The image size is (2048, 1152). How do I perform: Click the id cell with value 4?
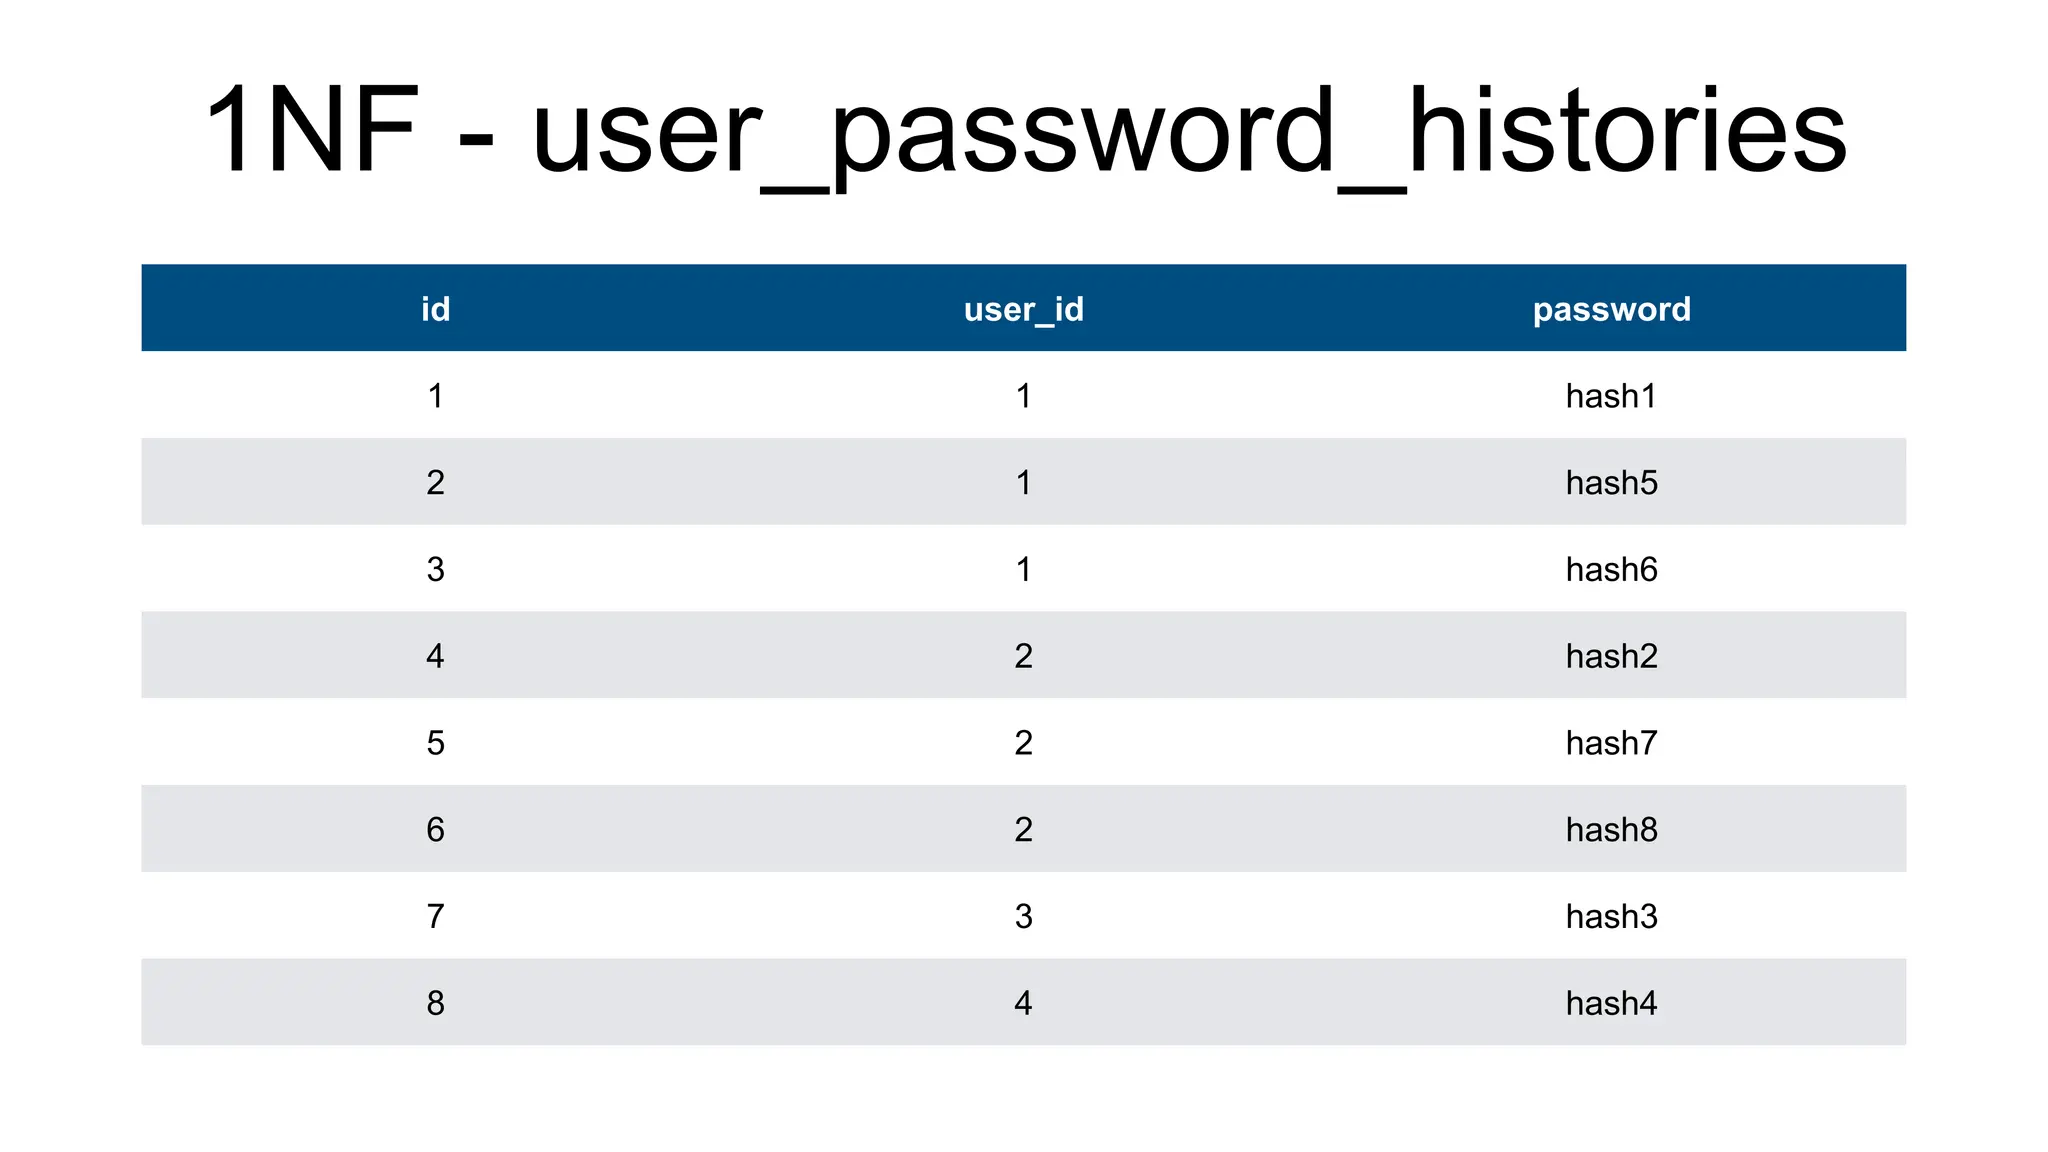pyautogui.click(x=435, y=656)
